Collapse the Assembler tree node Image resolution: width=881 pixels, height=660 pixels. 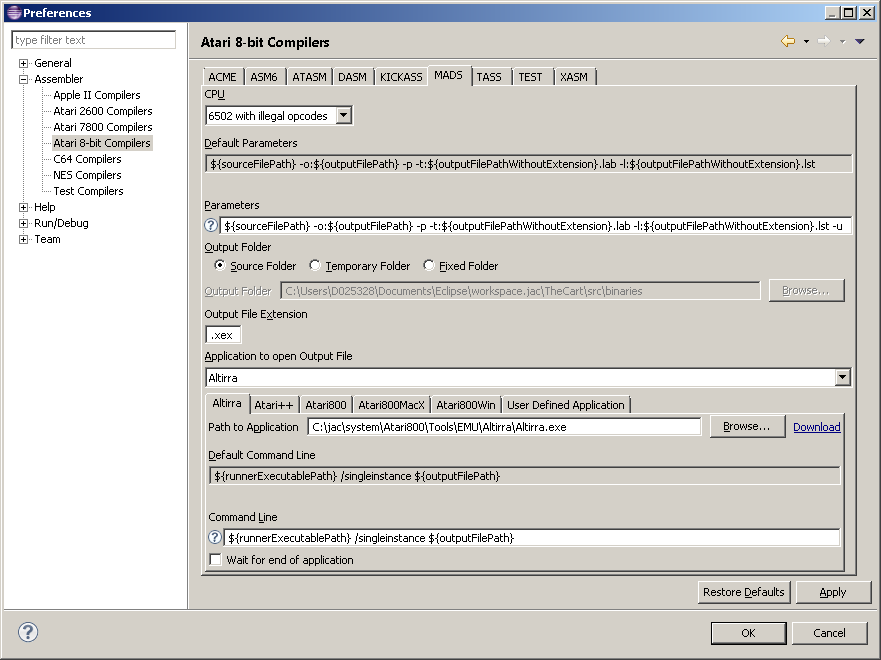24,79
